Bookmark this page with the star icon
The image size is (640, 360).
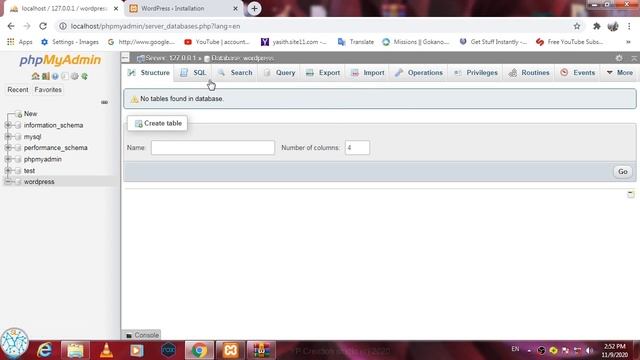[577, 26]
